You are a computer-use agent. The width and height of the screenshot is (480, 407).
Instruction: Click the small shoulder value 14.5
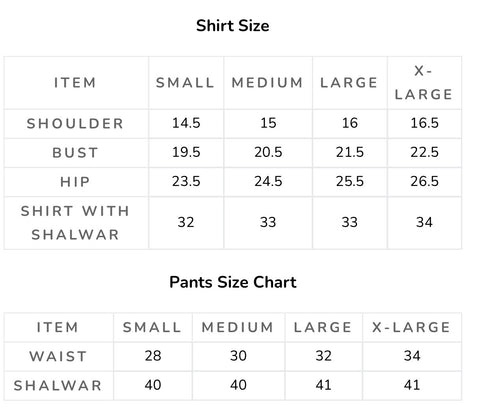[x=186, y=123]
